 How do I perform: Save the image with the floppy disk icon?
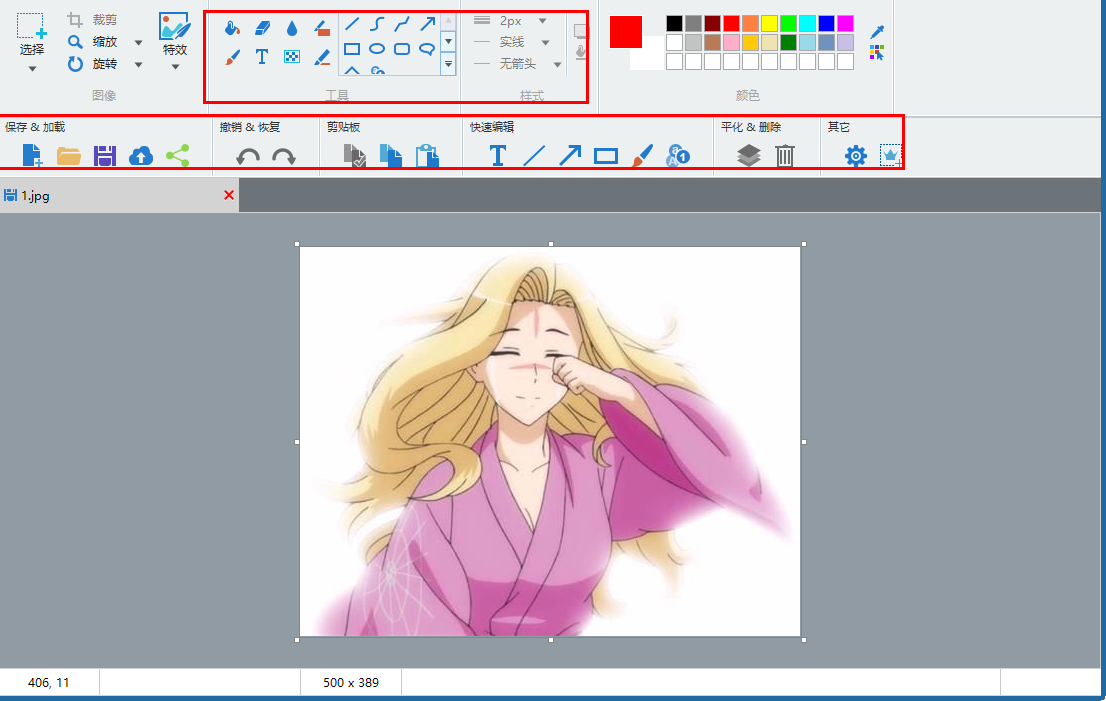click(x=104, y=156)
